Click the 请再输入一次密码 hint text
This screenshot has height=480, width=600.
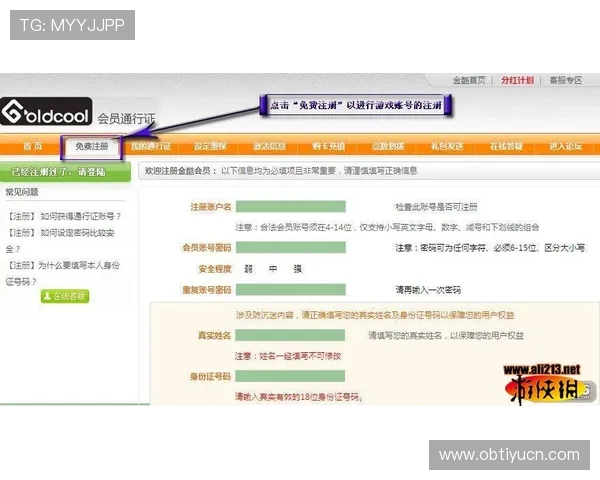tap(428, 290)
